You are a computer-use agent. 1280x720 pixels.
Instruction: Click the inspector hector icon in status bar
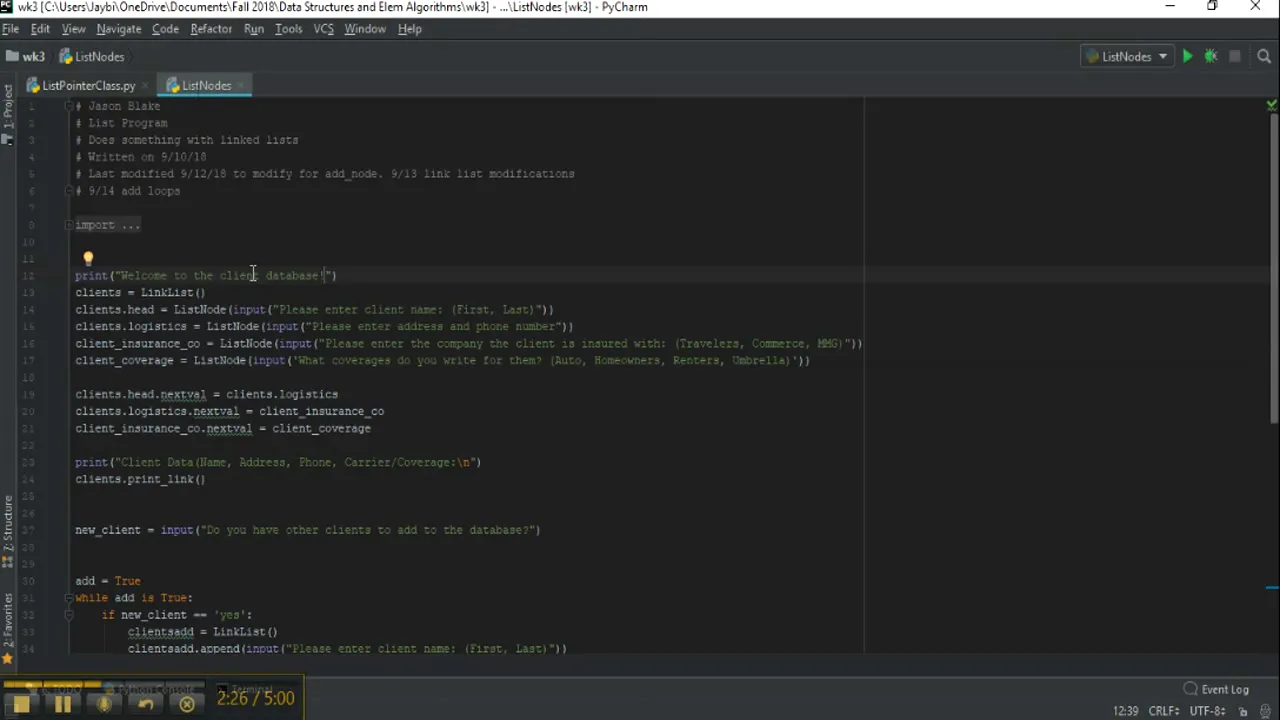(x=1264, y=711)
